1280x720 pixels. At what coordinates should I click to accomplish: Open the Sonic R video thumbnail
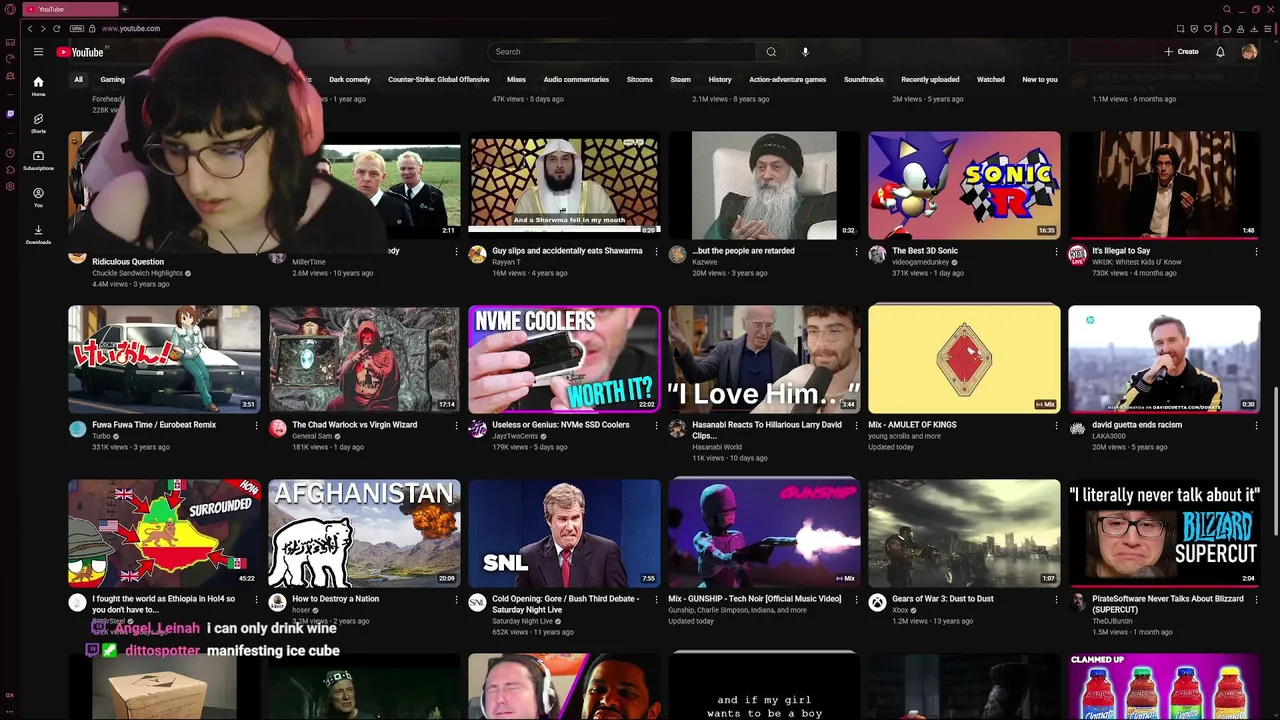pos(964,185)
